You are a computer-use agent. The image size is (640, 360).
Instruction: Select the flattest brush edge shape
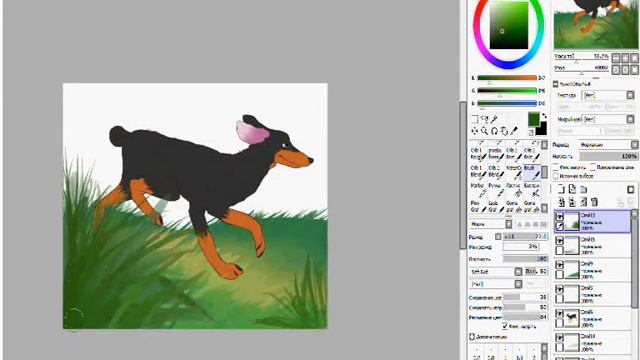[x=544, y=224]
